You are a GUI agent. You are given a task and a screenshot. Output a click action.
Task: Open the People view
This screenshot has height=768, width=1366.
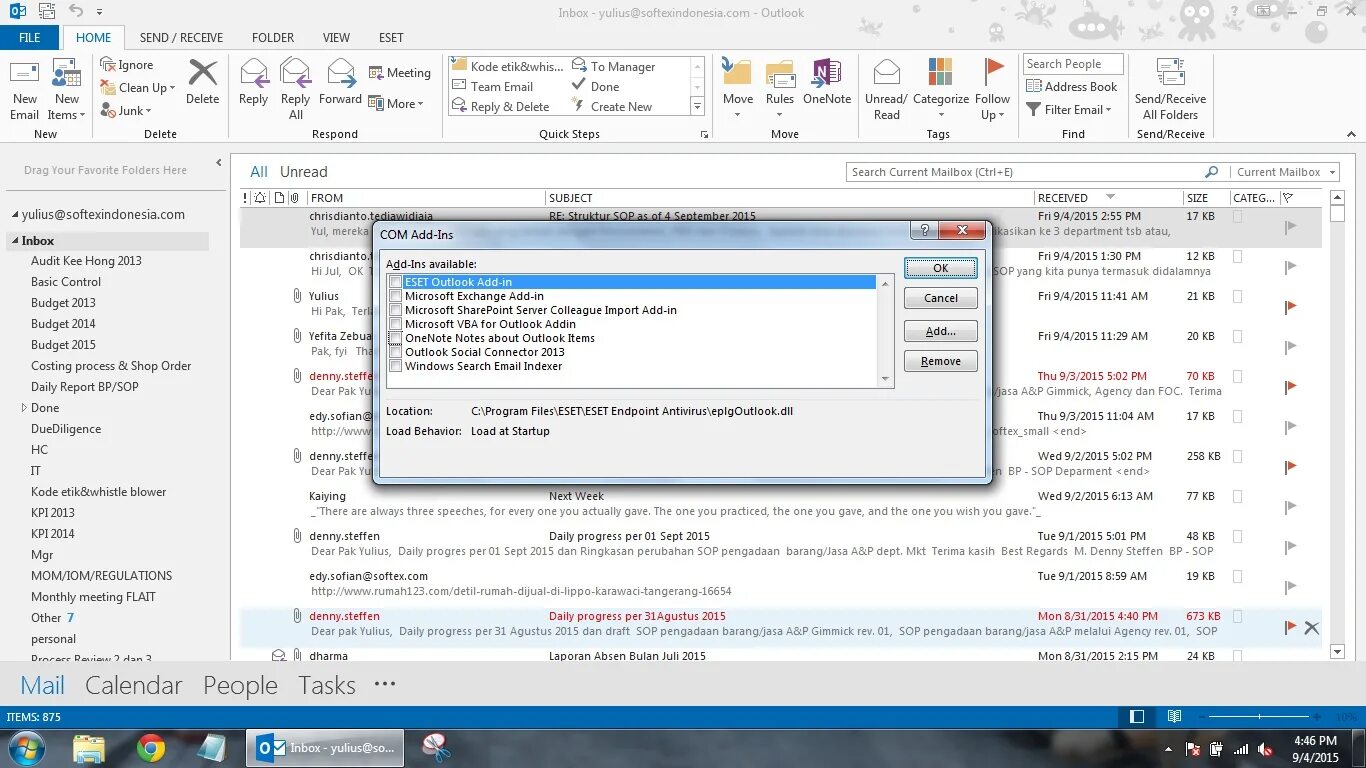[x=240, y=685]
